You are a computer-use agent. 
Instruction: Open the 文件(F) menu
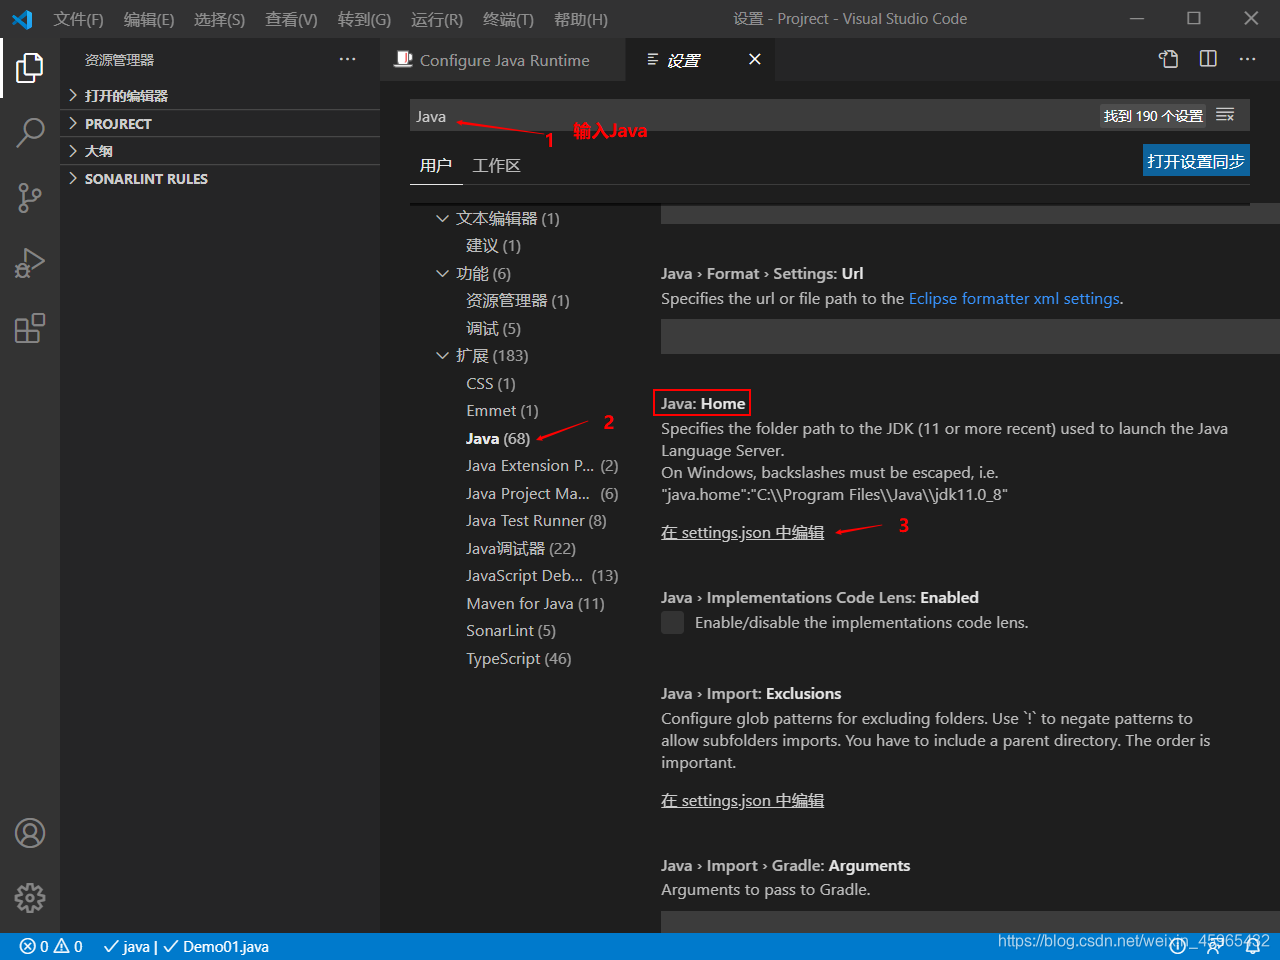tap(79, 19)
